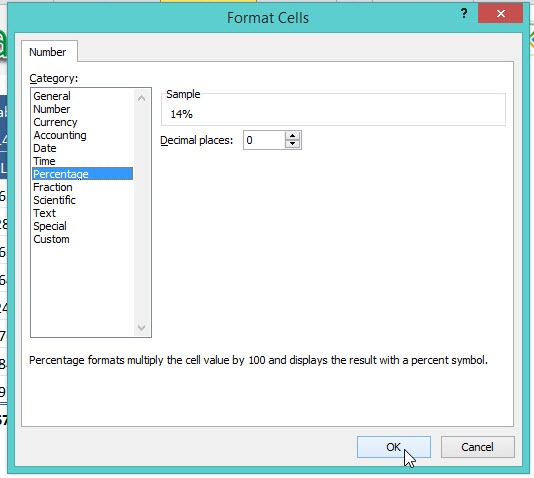
Task: Select Currency in the category list
Action: [56, 122]
